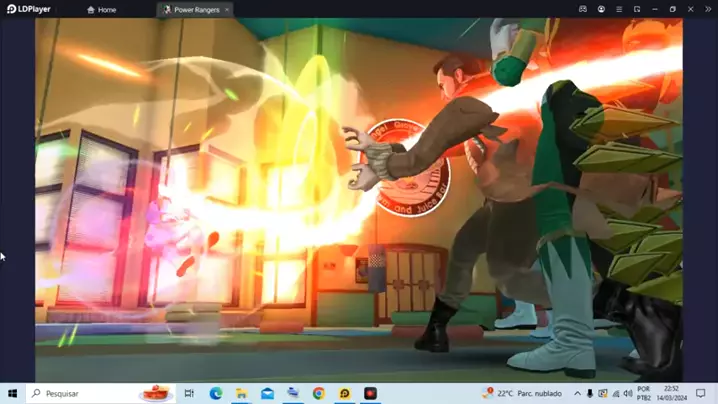Launch Microsoft Edge from taskbar
718x404 pixels.
(215, 394)
